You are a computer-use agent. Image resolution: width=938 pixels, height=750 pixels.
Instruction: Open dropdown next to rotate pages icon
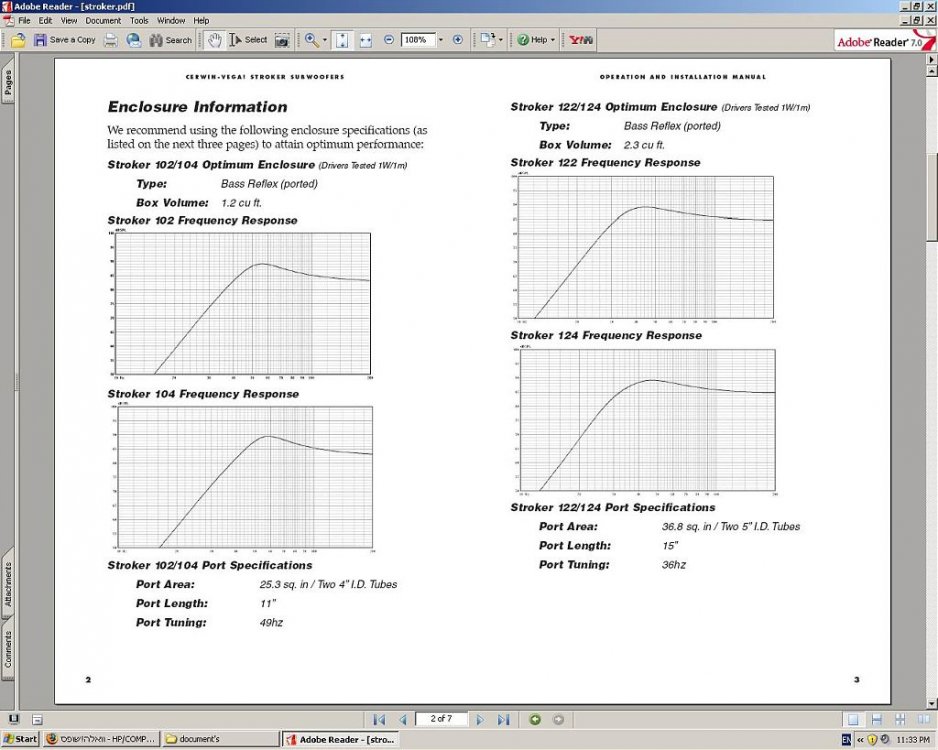pos(501,40)
